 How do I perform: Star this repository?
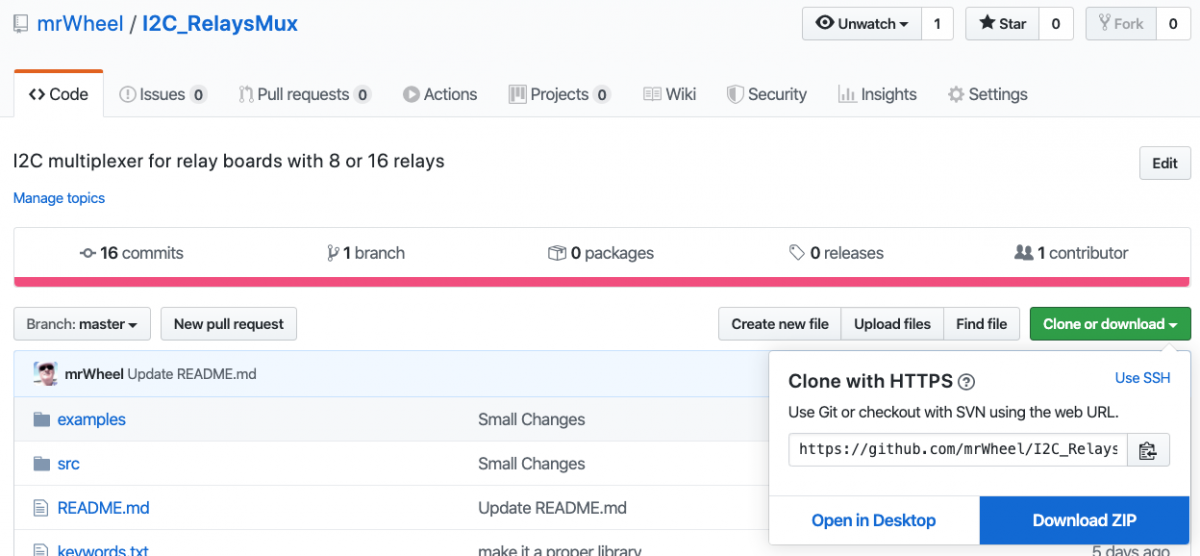pos(1002,24)
